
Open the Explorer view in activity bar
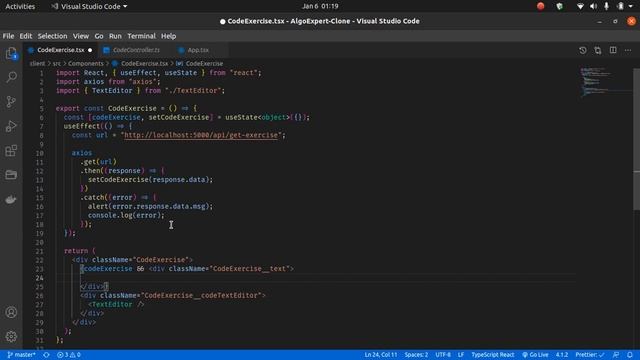click(x=11, y=53)
